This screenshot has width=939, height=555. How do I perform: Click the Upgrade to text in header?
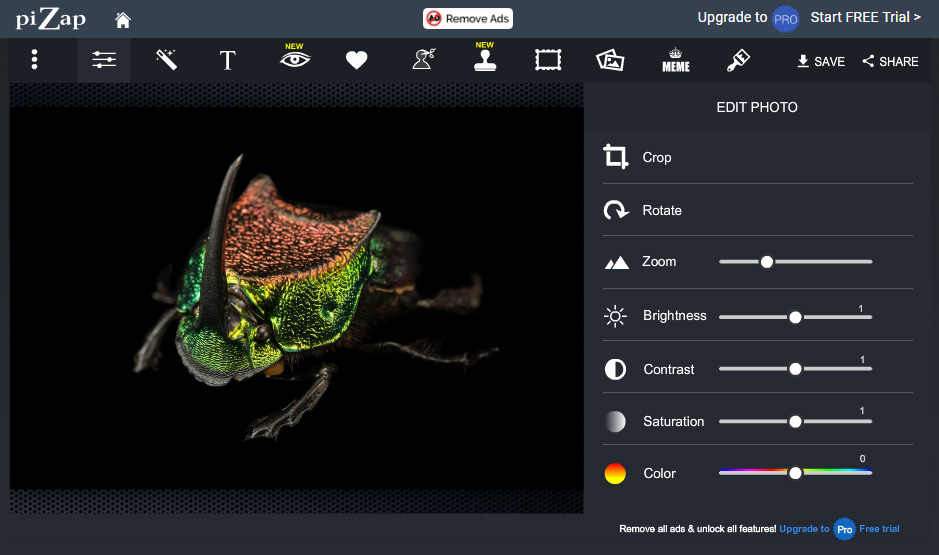tap(732, 17)
